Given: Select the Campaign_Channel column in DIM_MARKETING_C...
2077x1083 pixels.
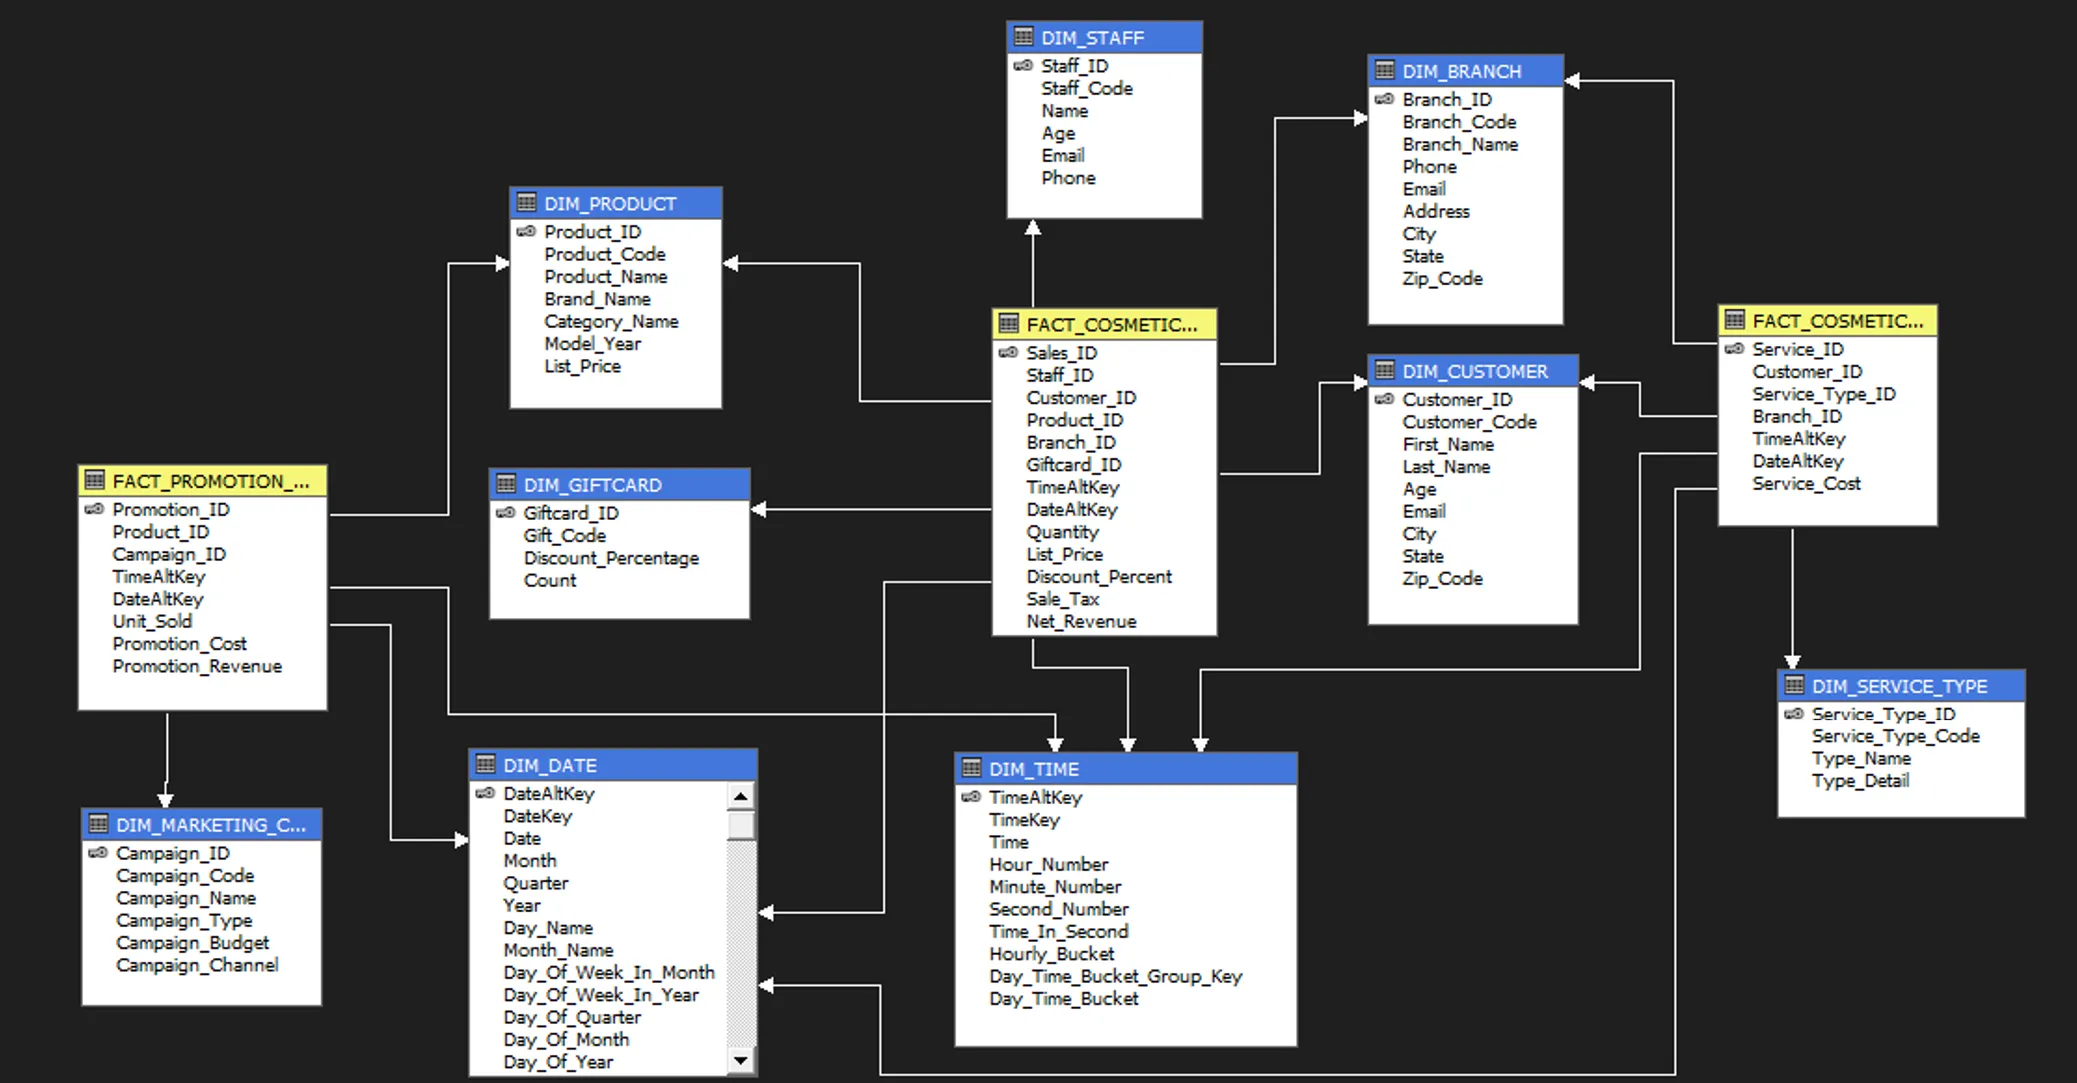Looking at the screenshot, I should coord(197,965).
